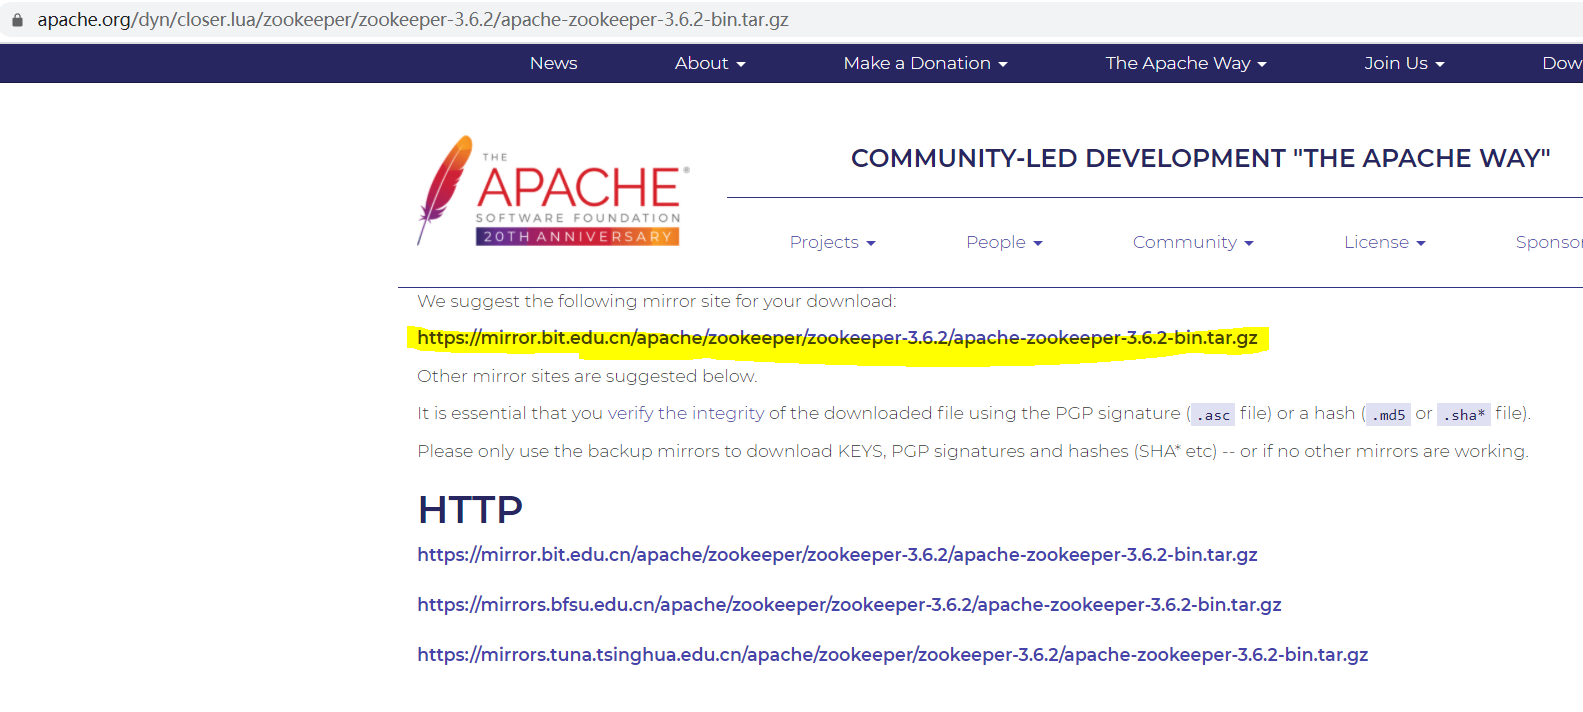Click 'Please only use the backup mirrors' text
The height and width of the screenshot is (712, 1583).
(x=973, y=451)
